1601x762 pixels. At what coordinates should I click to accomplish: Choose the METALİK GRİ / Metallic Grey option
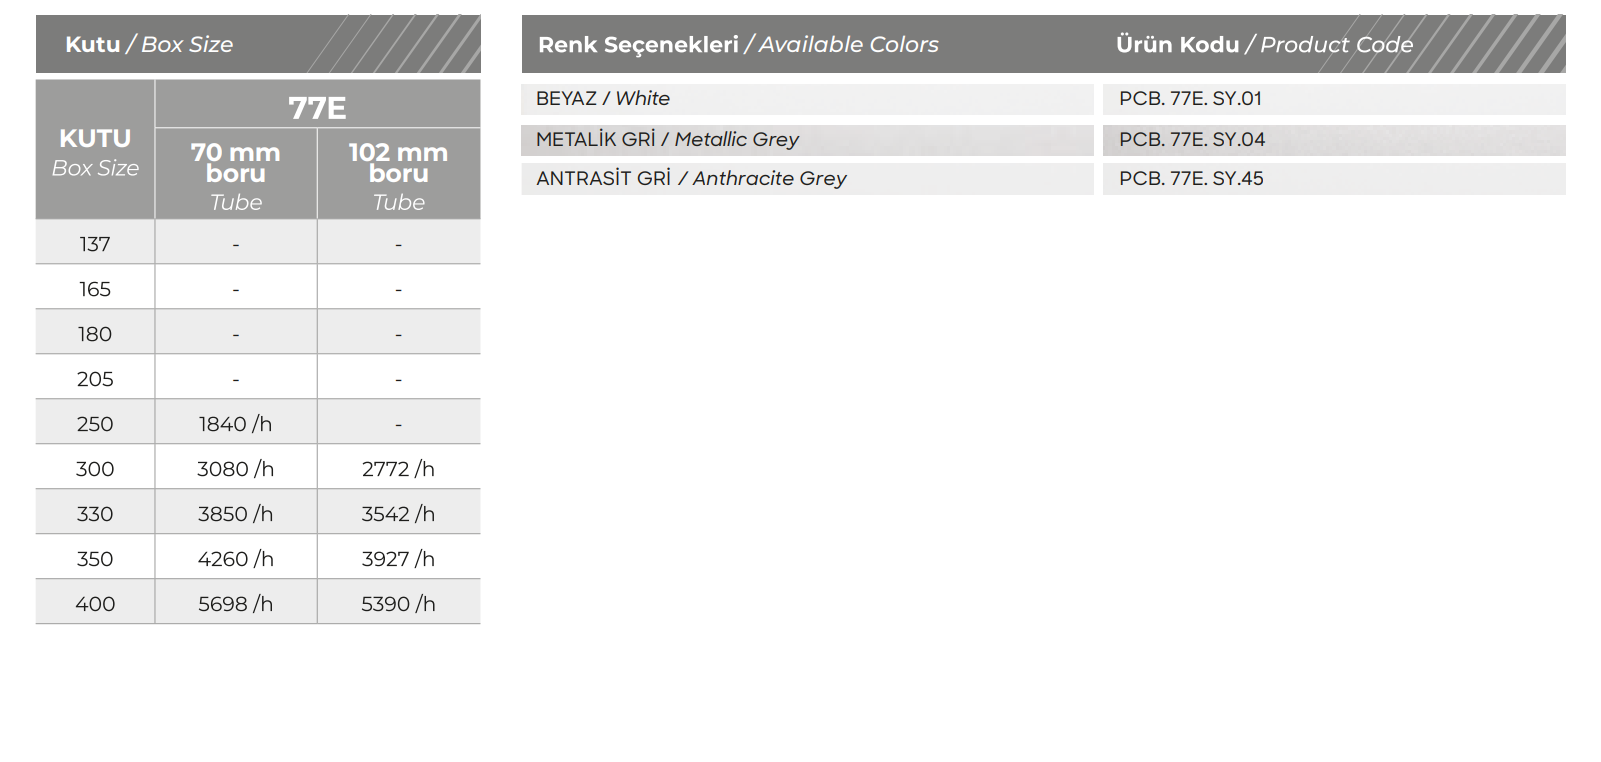pos(667,140)
